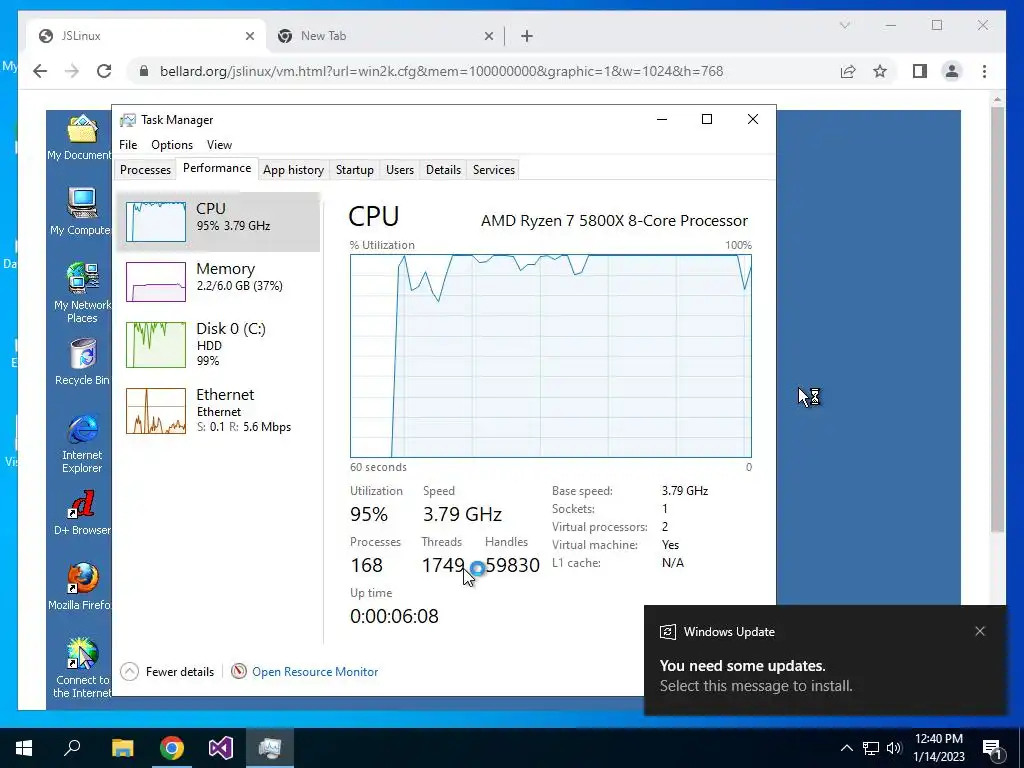
Task: Open Chrome three-dot menu
Action: click(985, 71)
